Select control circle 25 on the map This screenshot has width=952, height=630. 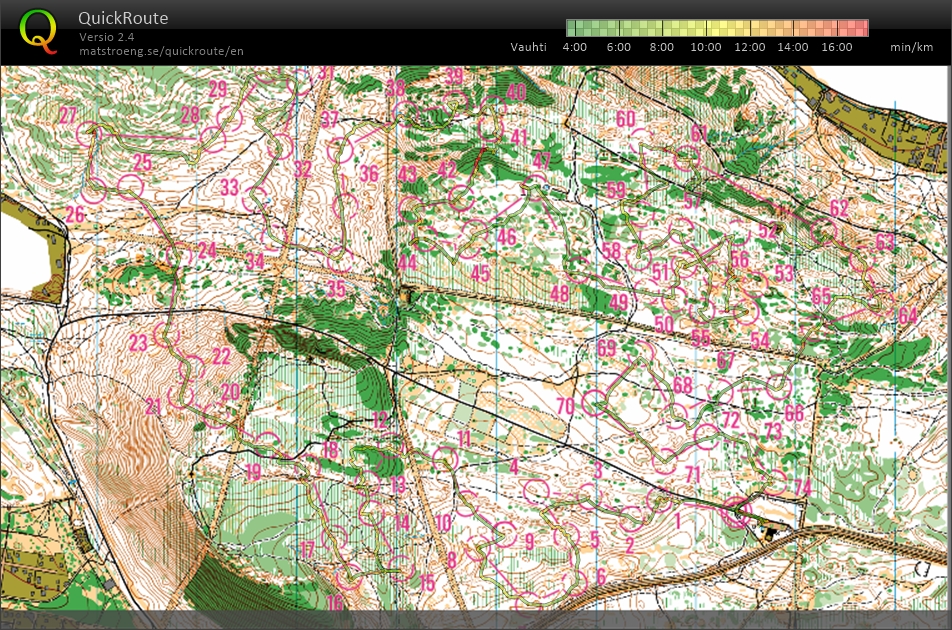[132, 185]
